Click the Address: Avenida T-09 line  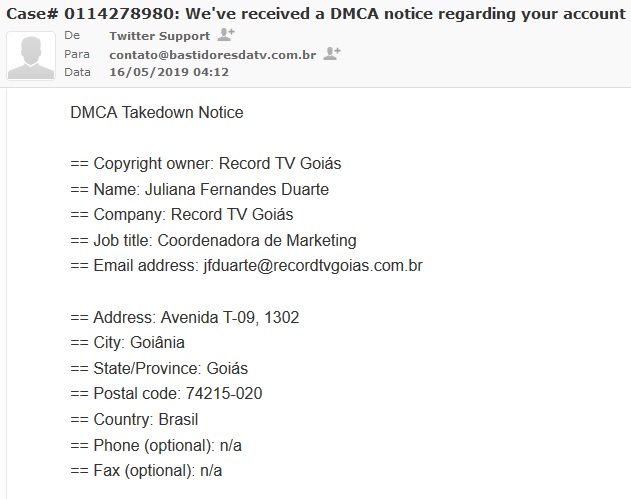point(185,317)
